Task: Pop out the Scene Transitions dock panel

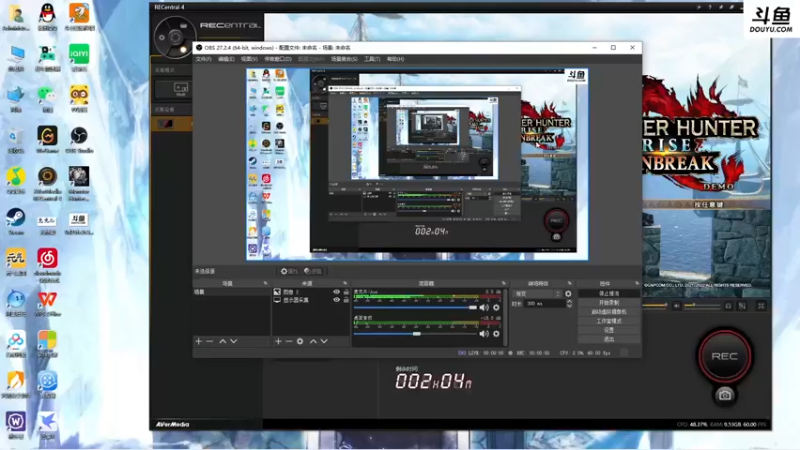Action: point(569,283)
